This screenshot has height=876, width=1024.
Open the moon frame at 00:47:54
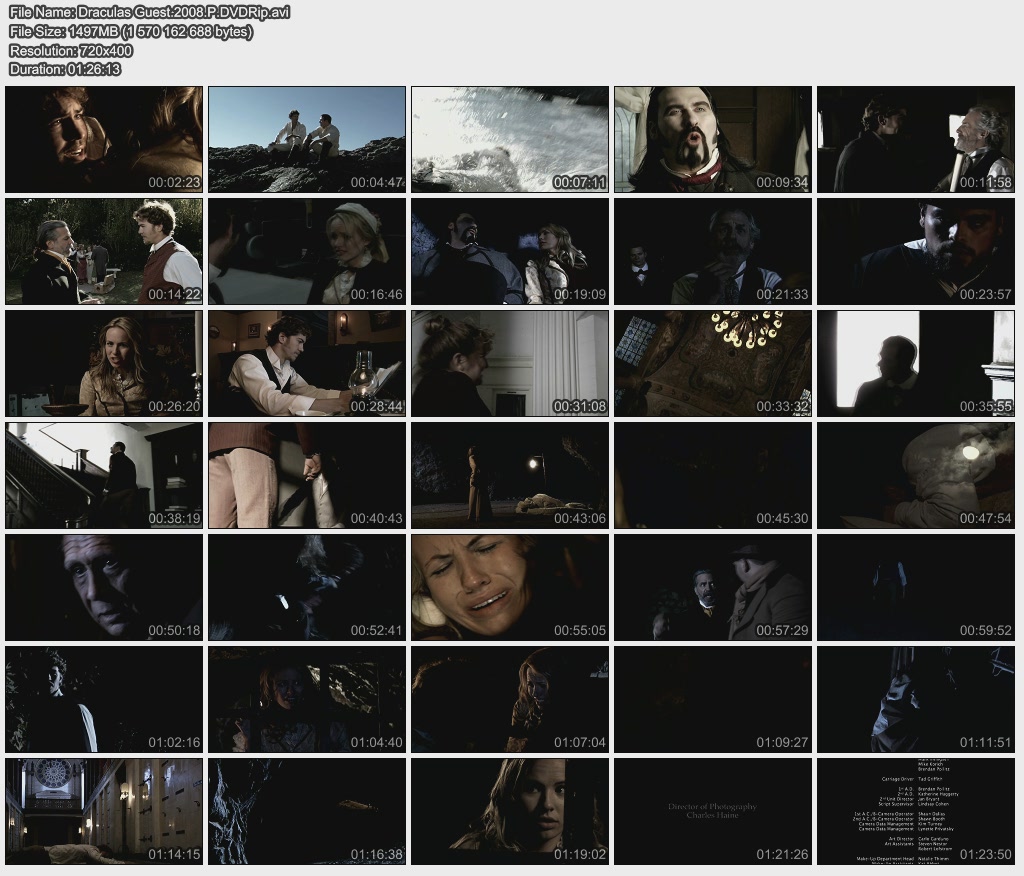pyautogui.click(x=916, y=476)
